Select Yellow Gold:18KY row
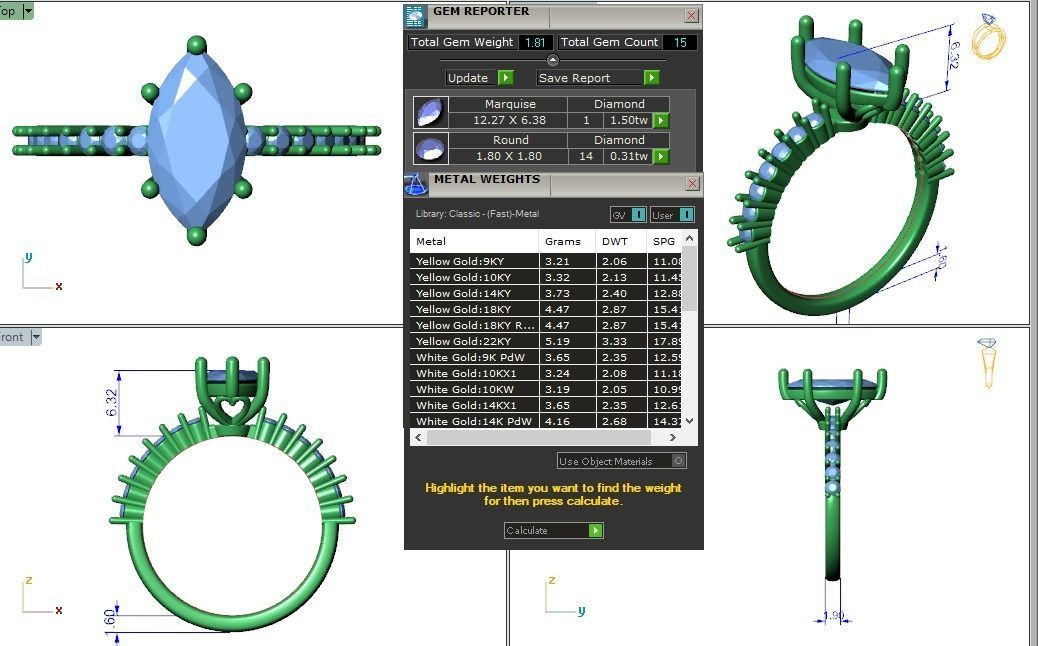 (545, 309)
